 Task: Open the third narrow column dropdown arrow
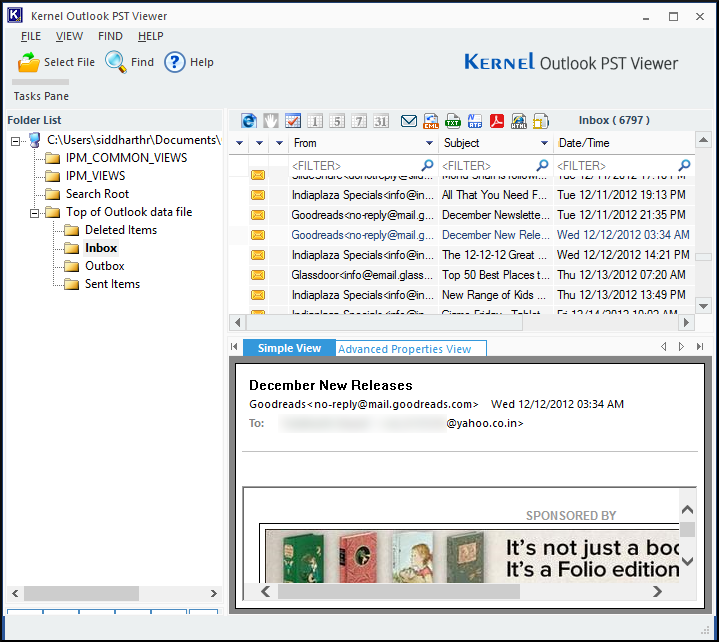click(x=280, y=143)
